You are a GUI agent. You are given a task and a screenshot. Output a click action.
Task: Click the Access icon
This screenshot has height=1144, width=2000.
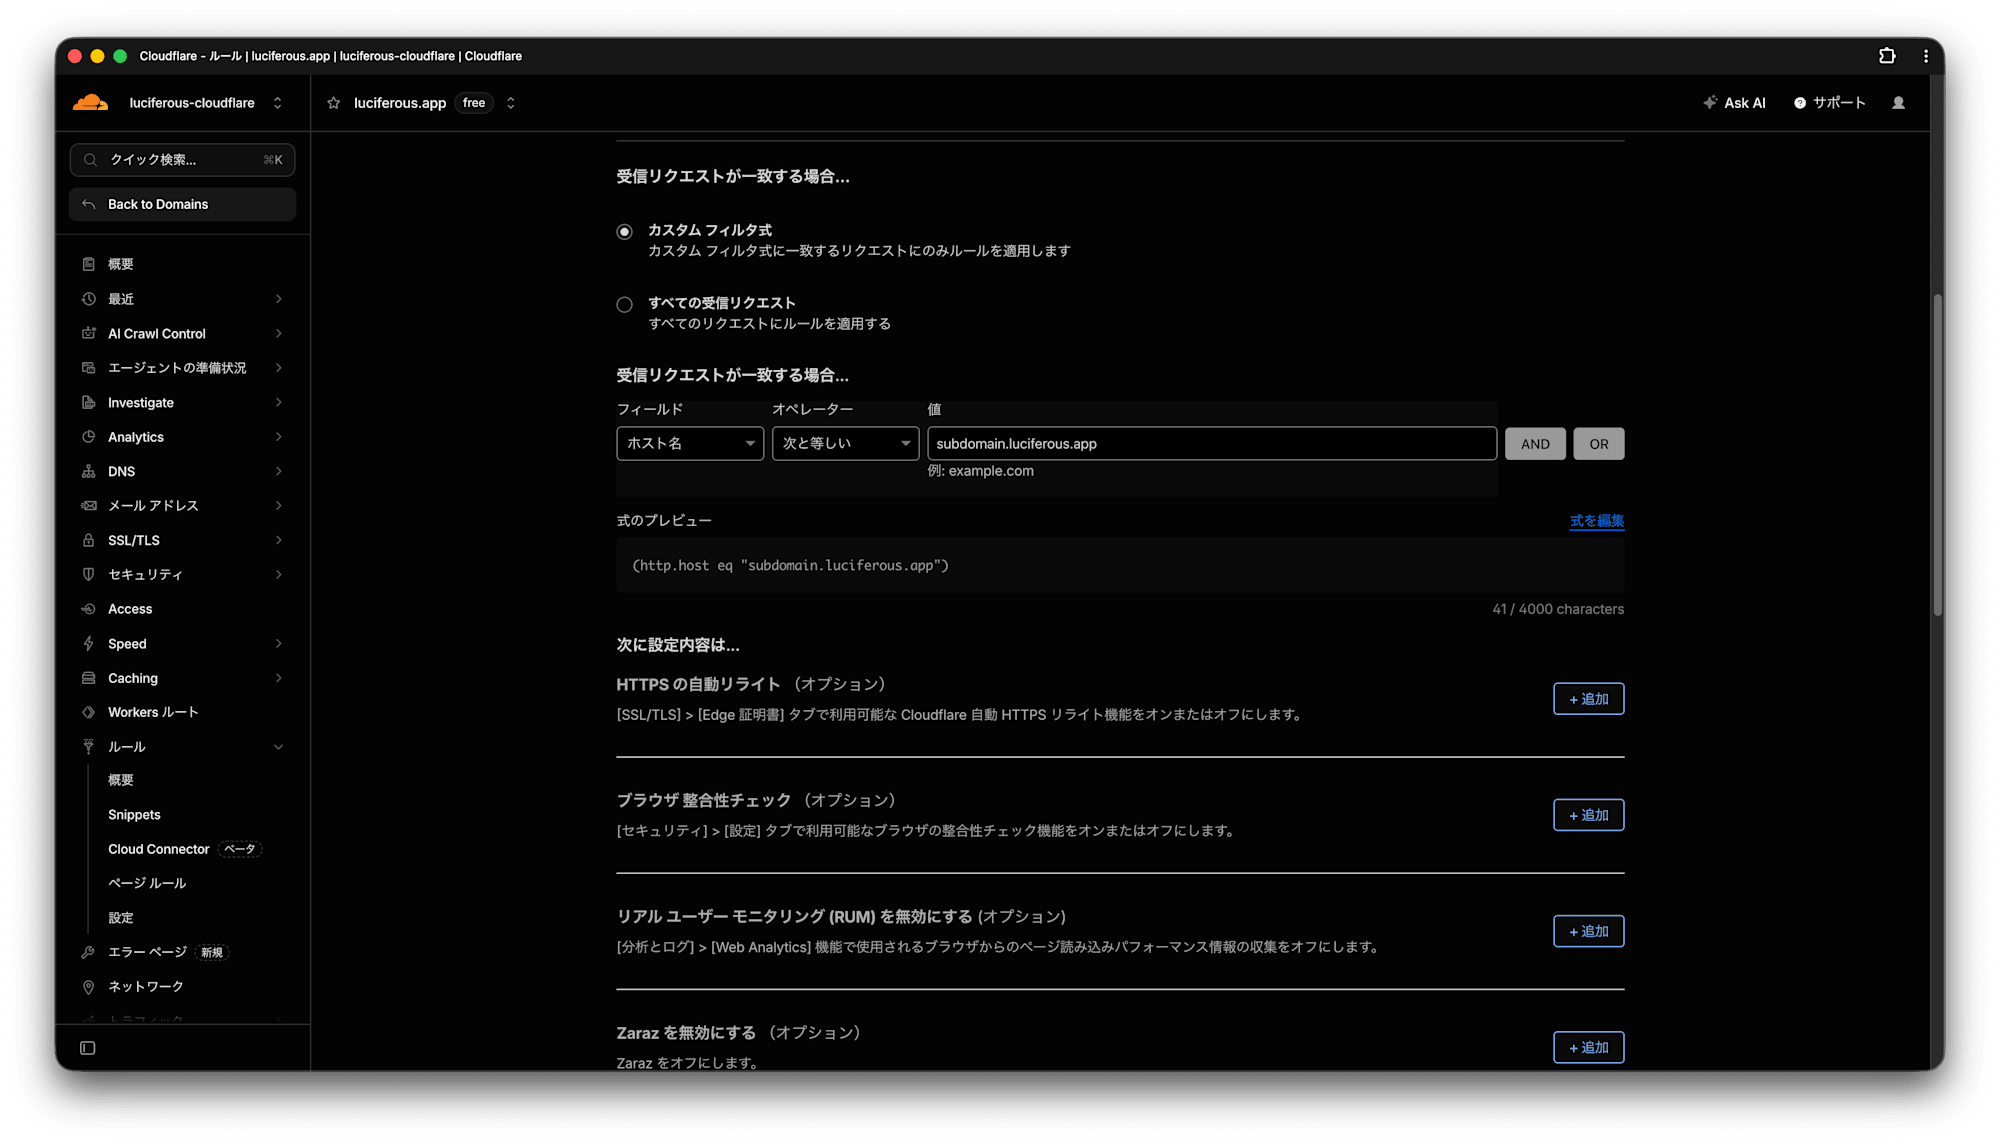tap(89, 609)
